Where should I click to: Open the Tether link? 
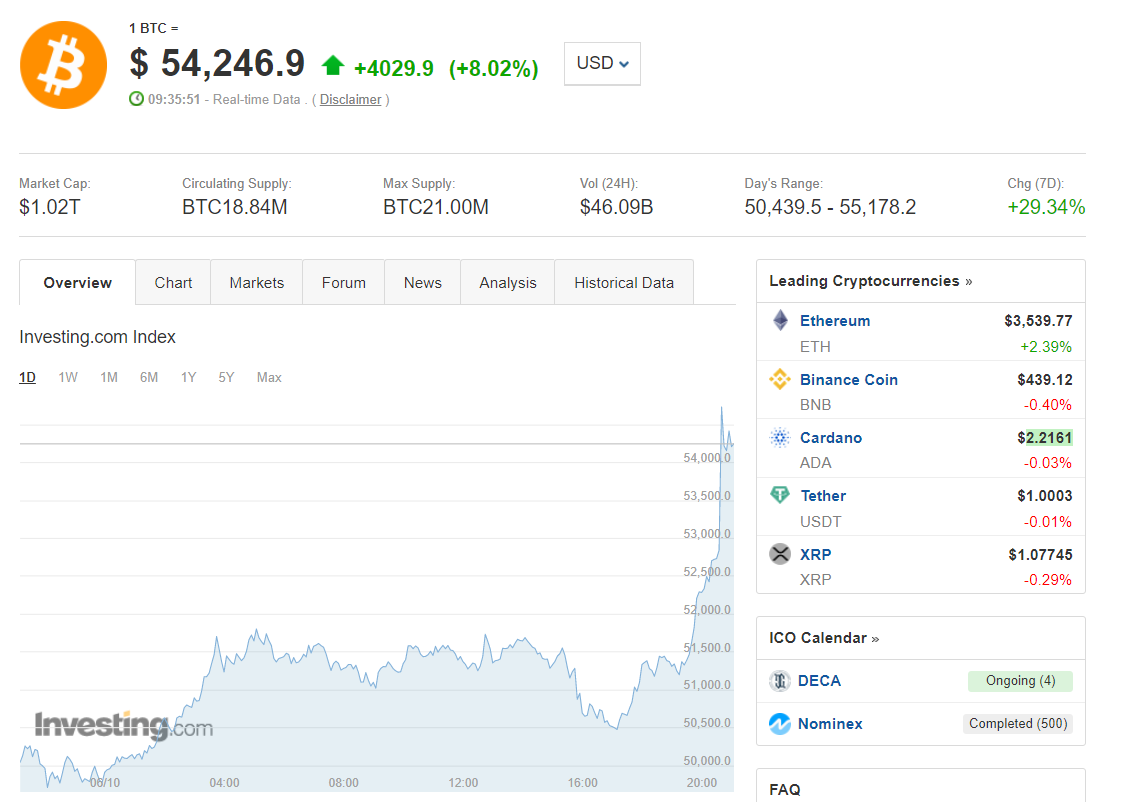point(823,496)
